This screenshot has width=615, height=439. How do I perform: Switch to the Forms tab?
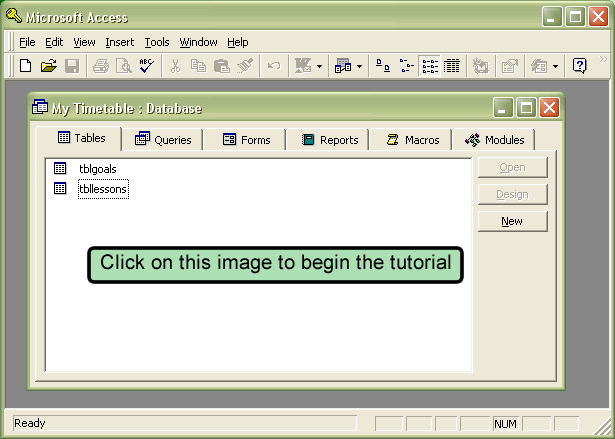pos(245,140)
